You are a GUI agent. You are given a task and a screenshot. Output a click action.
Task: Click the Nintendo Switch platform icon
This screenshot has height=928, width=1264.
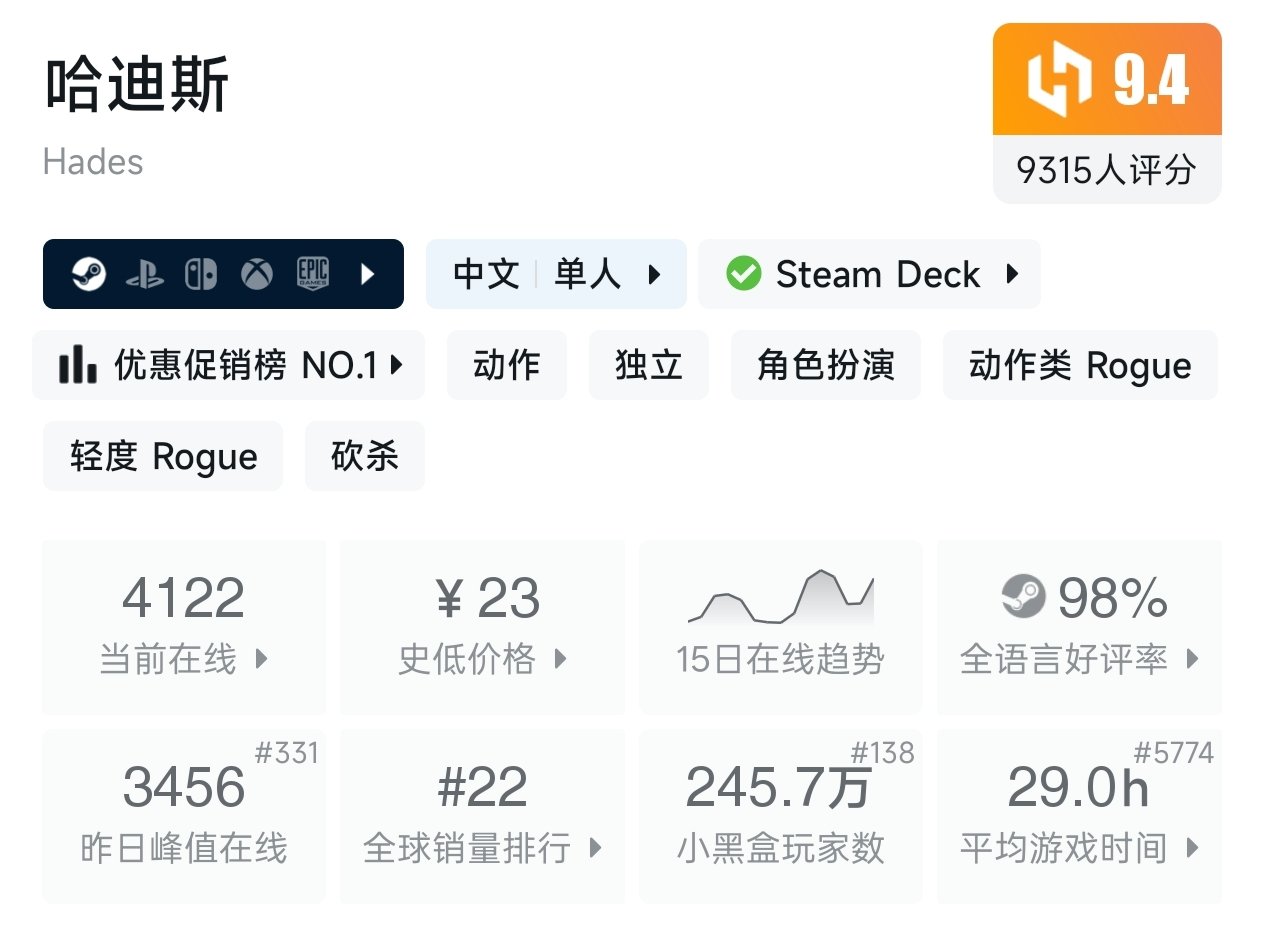201,274
